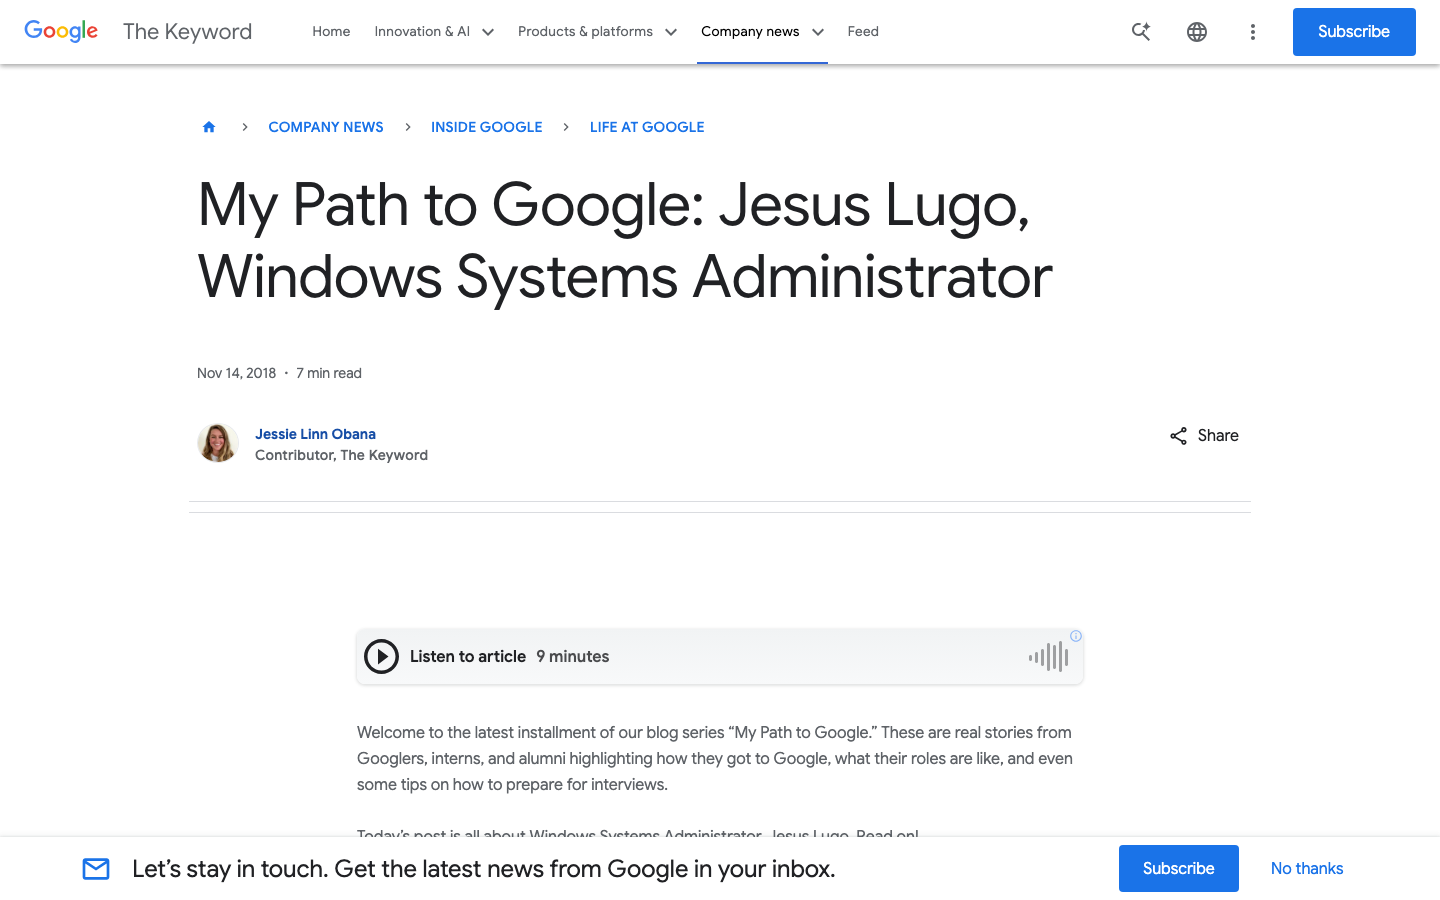Viewport: 1440px width, 900px height.
Task: Click the article title heading
Action: (x=625, y=241)
